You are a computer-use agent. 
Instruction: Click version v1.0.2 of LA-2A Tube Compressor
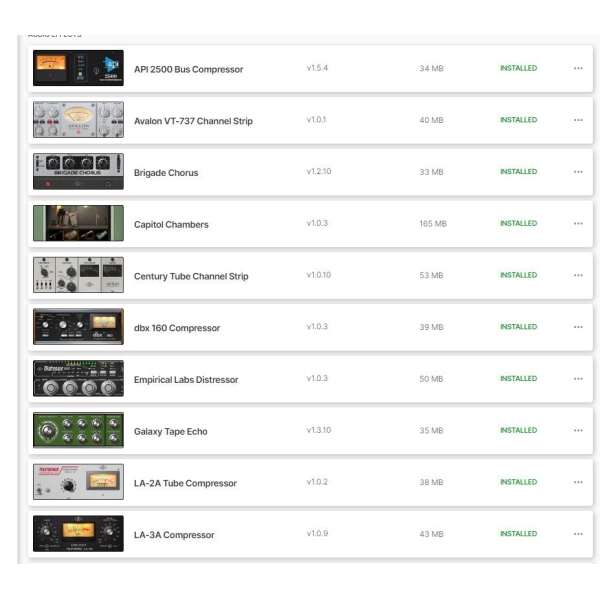317,481
